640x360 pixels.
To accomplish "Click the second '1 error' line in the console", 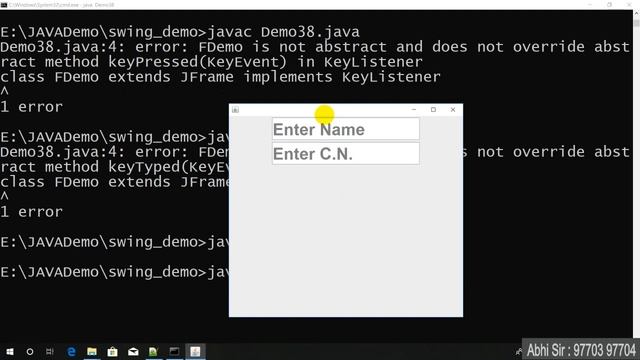I will point(31,212).
